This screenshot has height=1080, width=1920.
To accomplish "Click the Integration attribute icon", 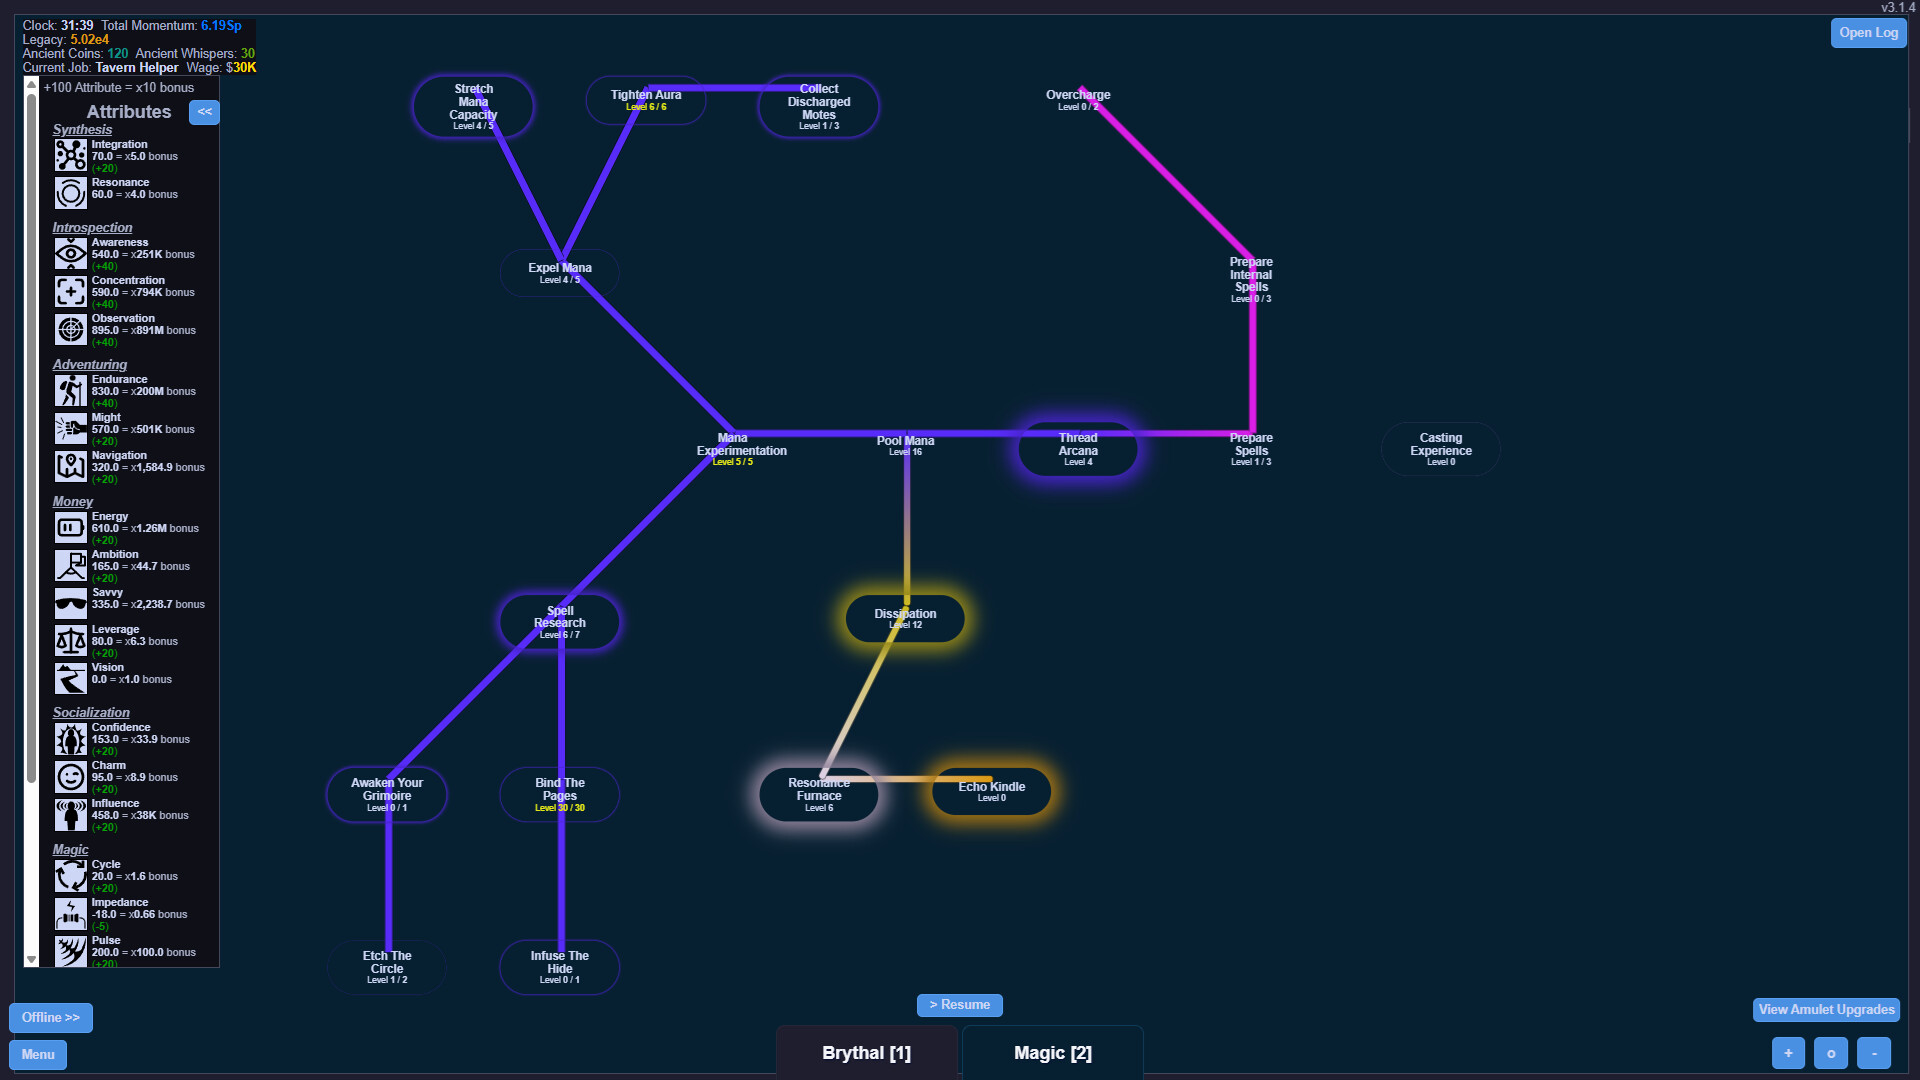I will [70, 155].
